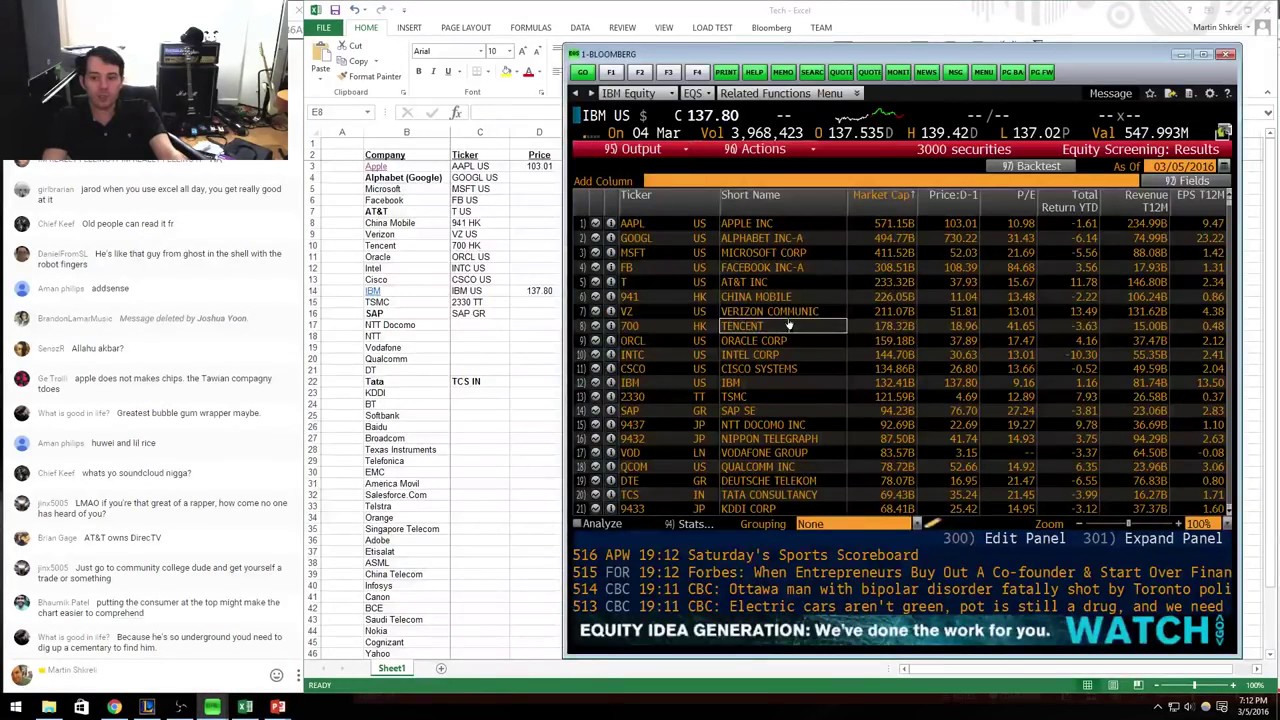Toggle Bold formatting in Excel
Screen dimensions: 1280x720
click(x=419, y=71)
